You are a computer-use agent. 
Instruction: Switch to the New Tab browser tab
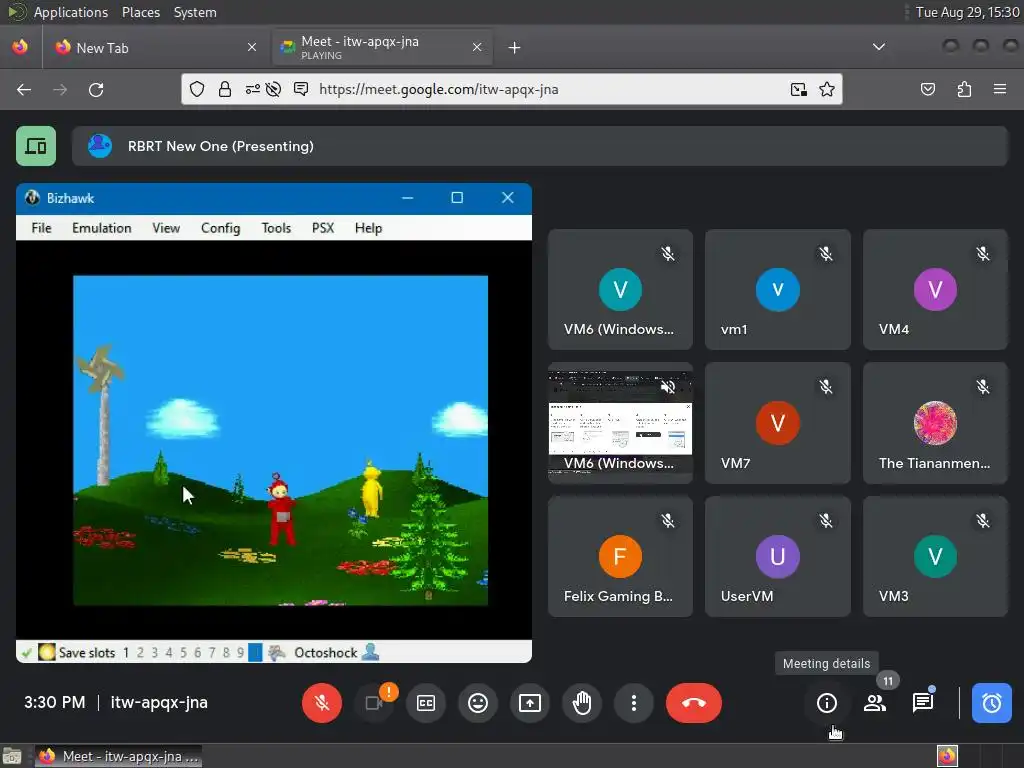tap(155, 48)
